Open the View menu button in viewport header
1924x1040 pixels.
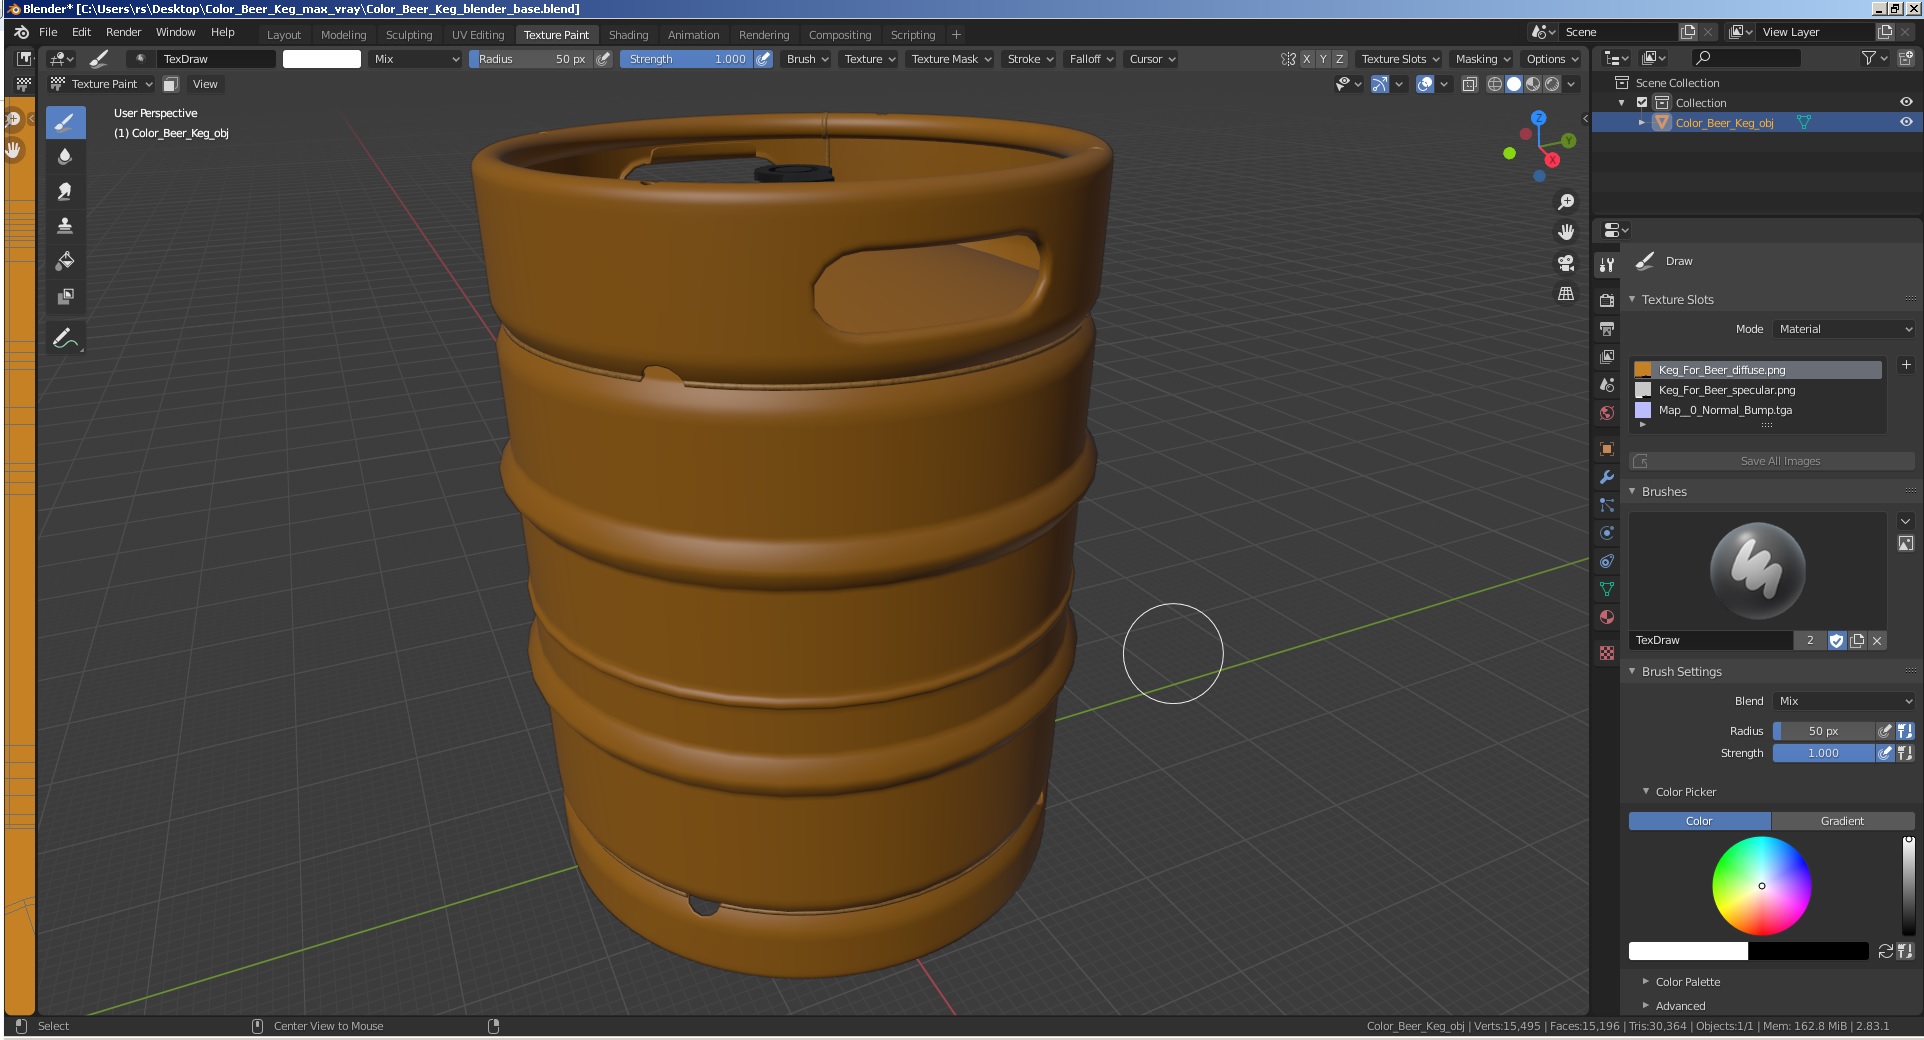pos(205,84)
